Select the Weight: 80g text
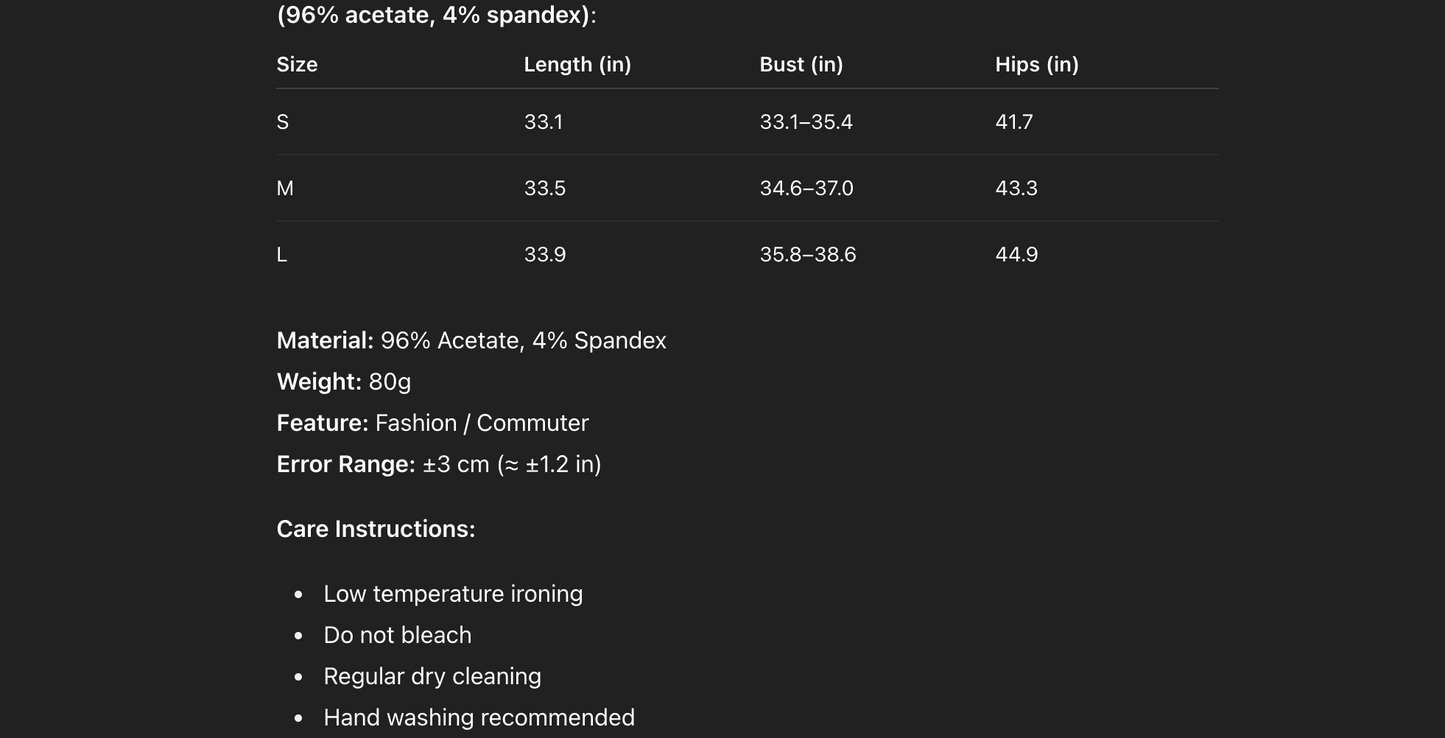 (344, 382)
